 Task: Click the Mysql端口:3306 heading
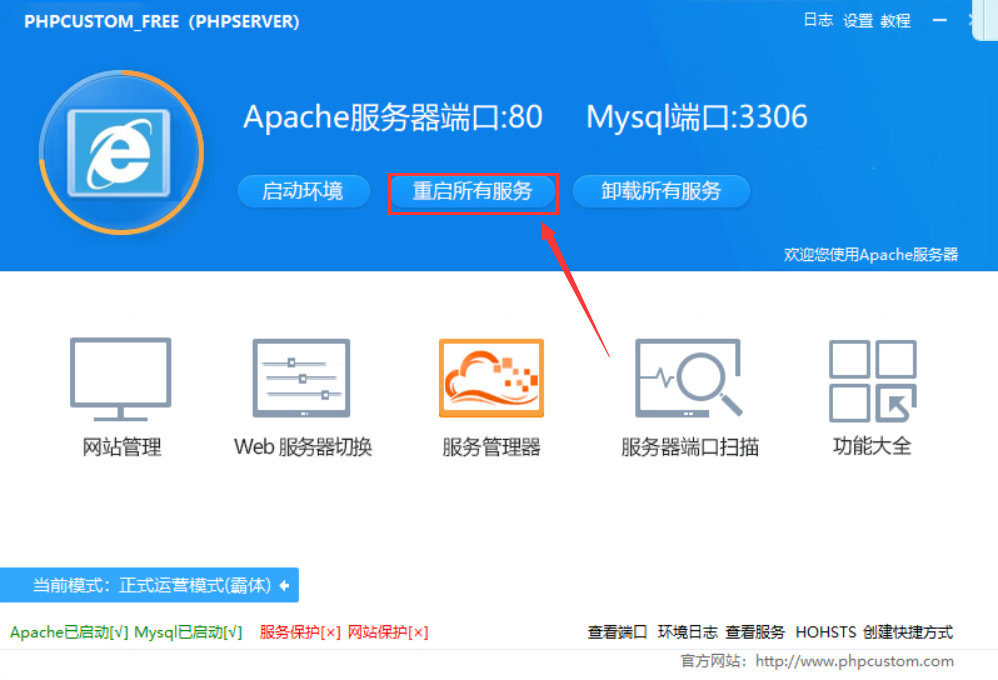[697, 117]
